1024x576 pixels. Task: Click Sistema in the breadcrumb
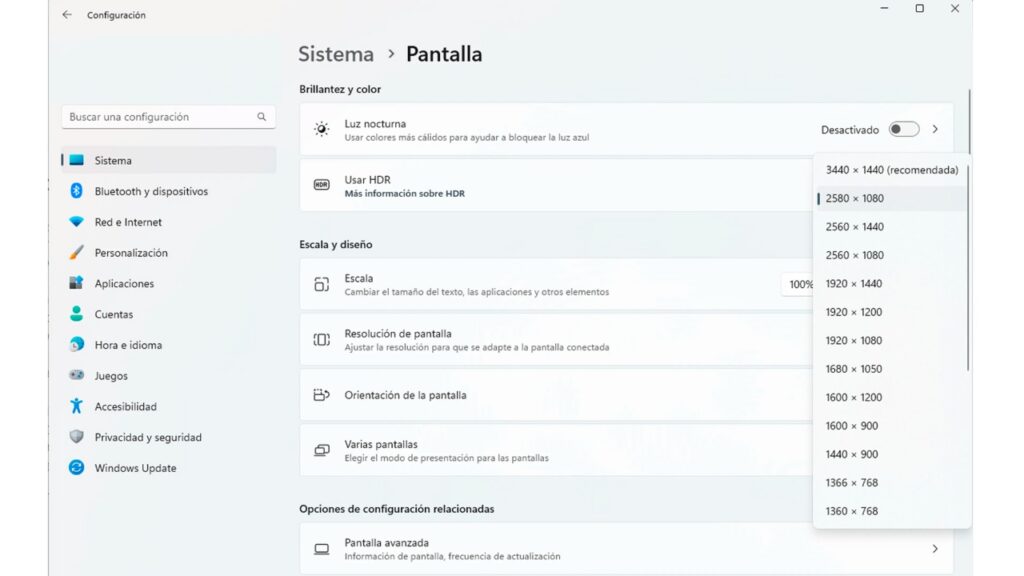[x=336, y=54]
